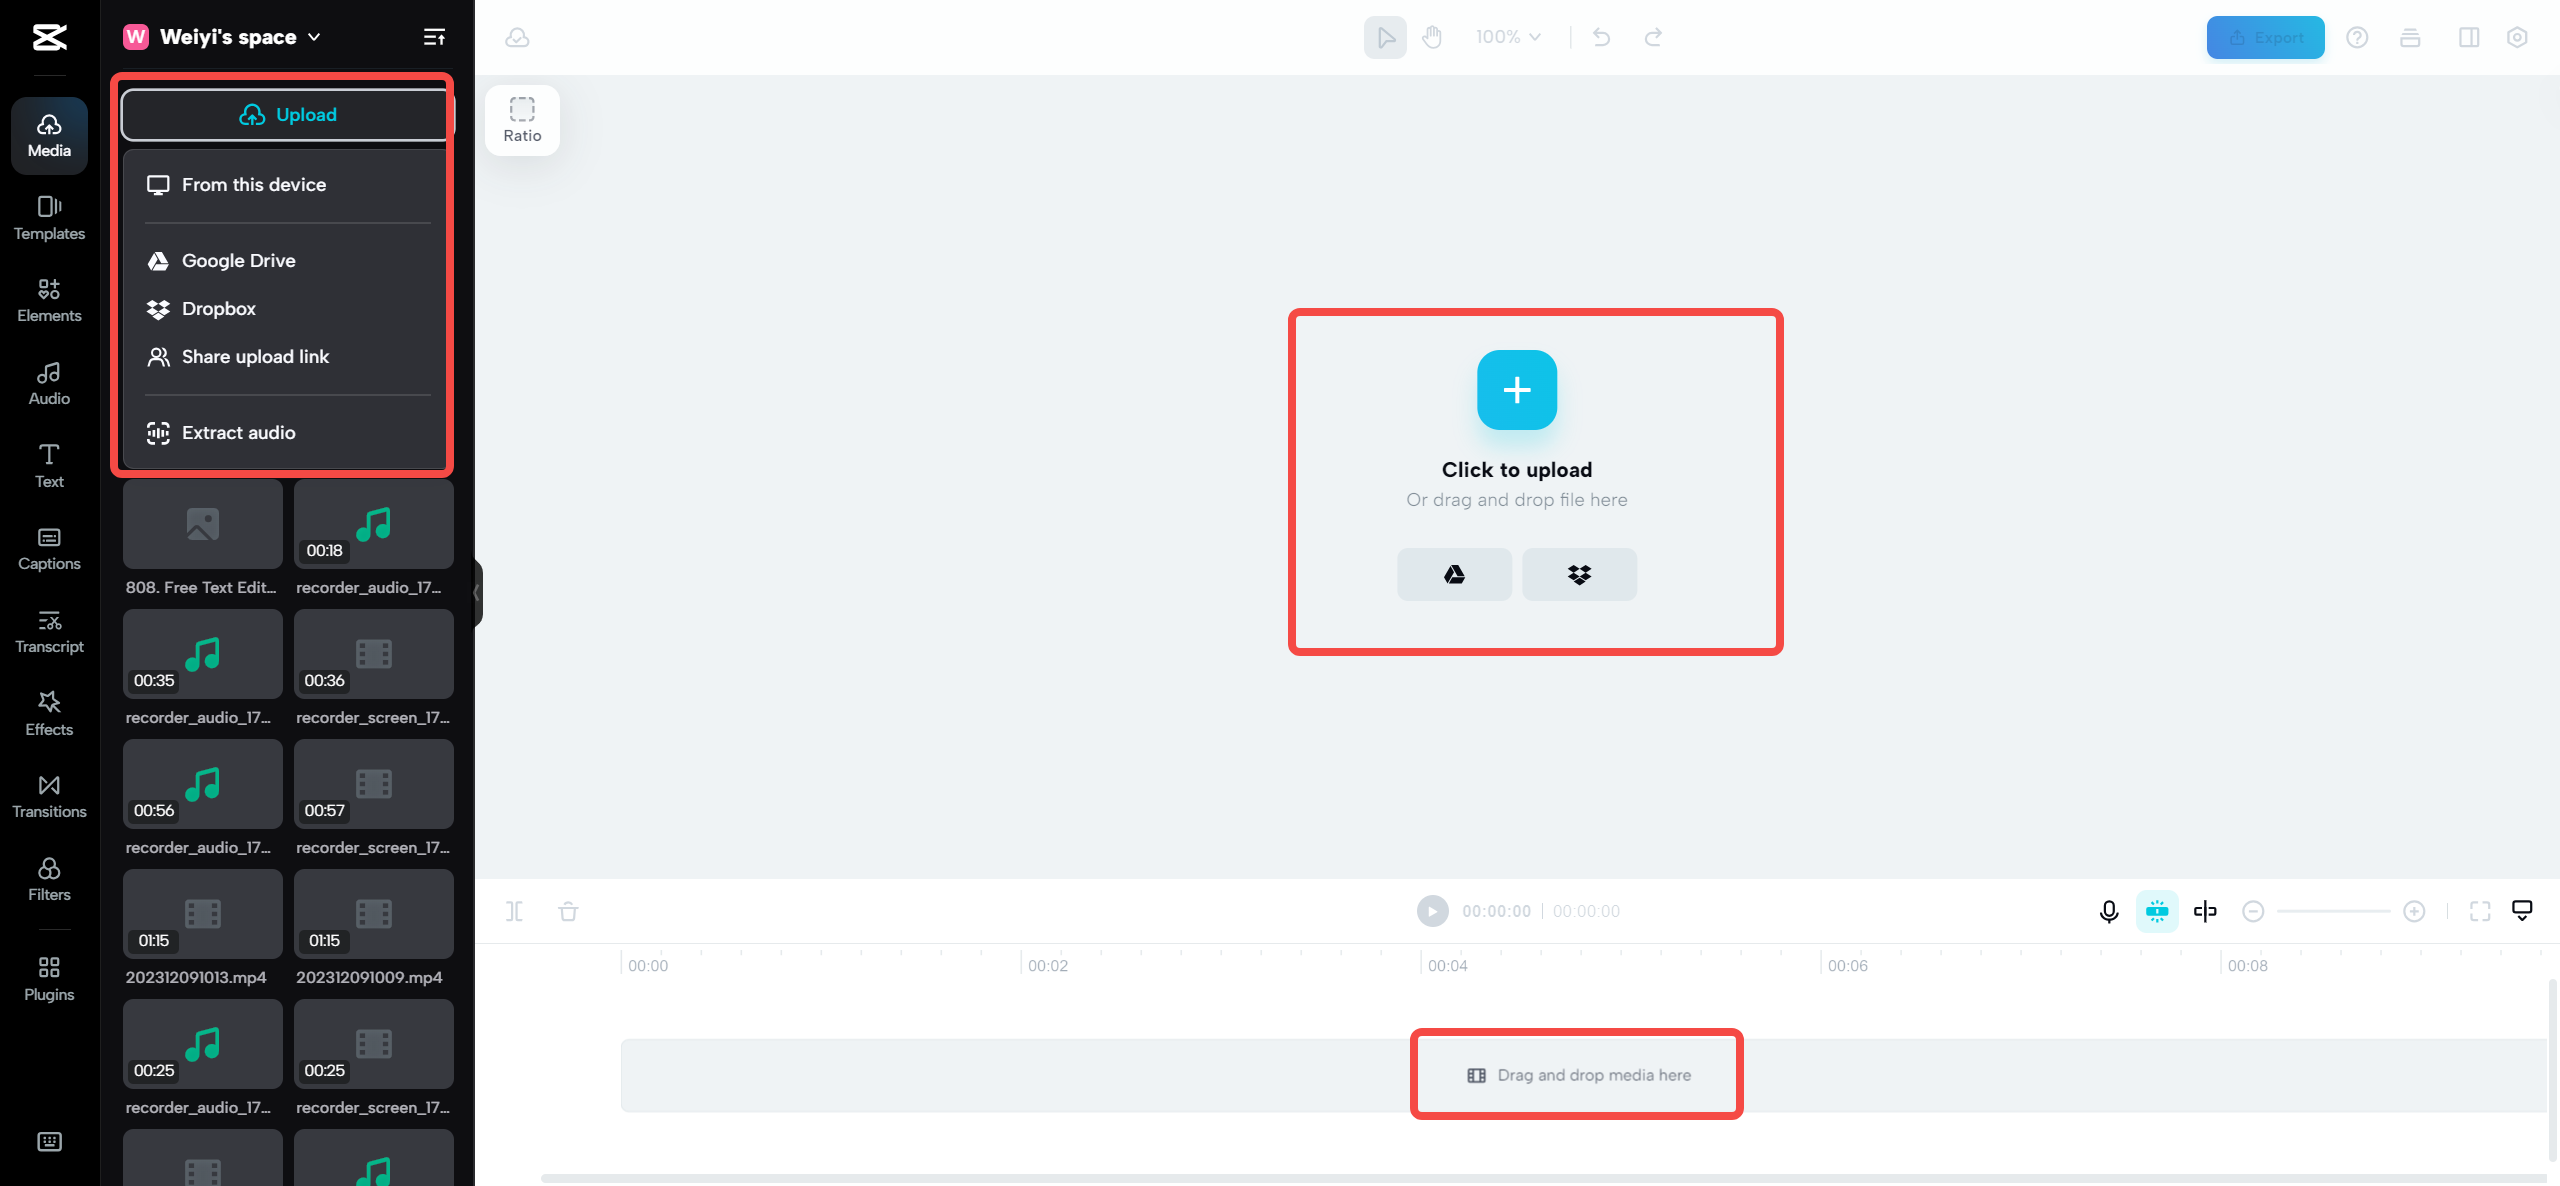Image resolution: width=2560 pixels, height=1186 pixels.
Task: Toggle the right side panel layout icon
Action: point(2469,37)
